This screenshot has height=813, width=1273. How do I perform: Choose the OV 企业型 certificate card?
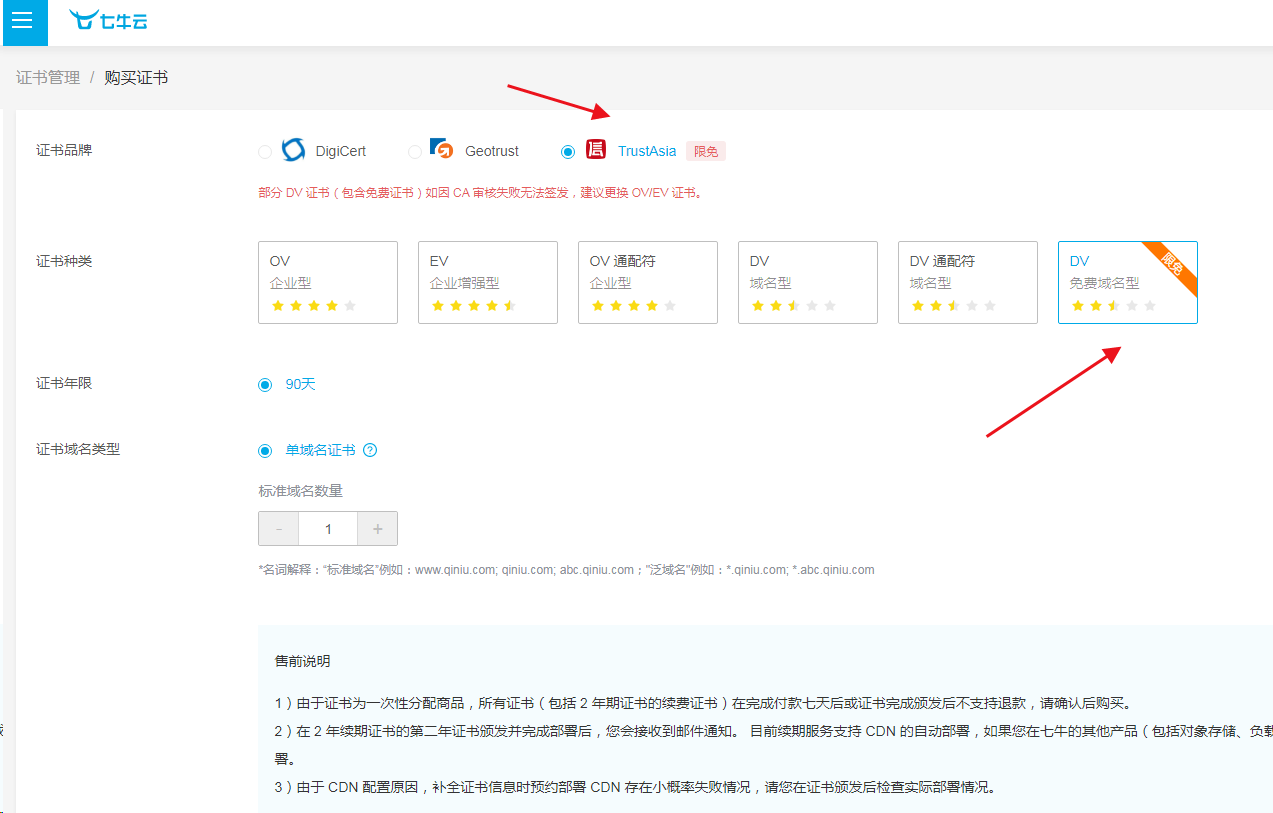click(328, 282)
